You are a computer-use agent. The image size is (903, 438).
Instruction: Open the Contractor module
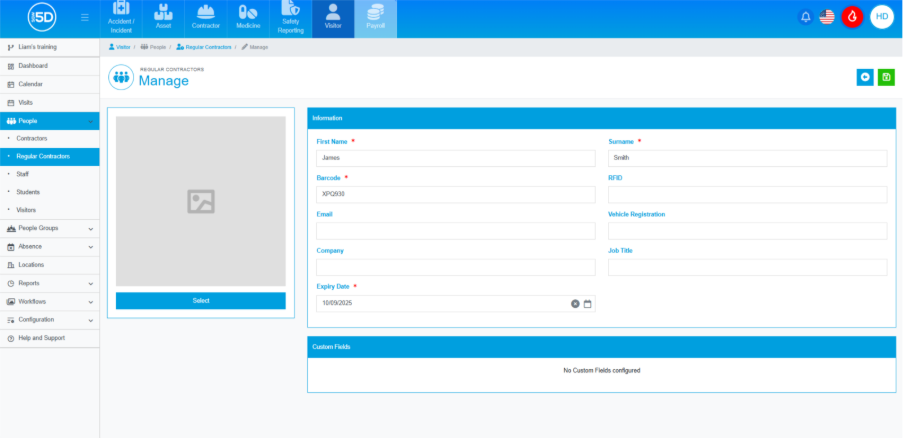click(206, 19)
